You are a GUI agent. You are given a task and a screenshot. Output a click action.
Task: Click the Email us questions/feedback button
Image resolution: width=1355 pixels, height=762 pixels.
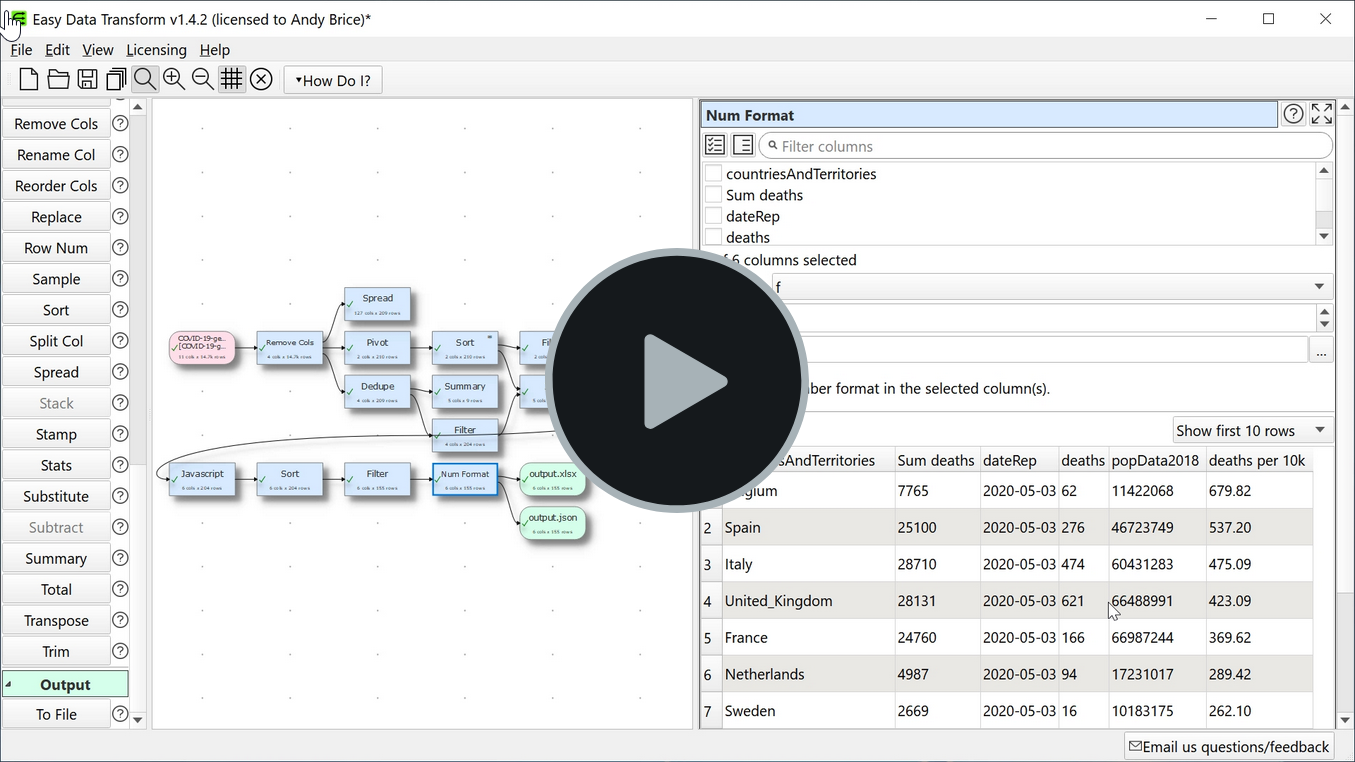pyautogui.click(x=1228, y=746)
